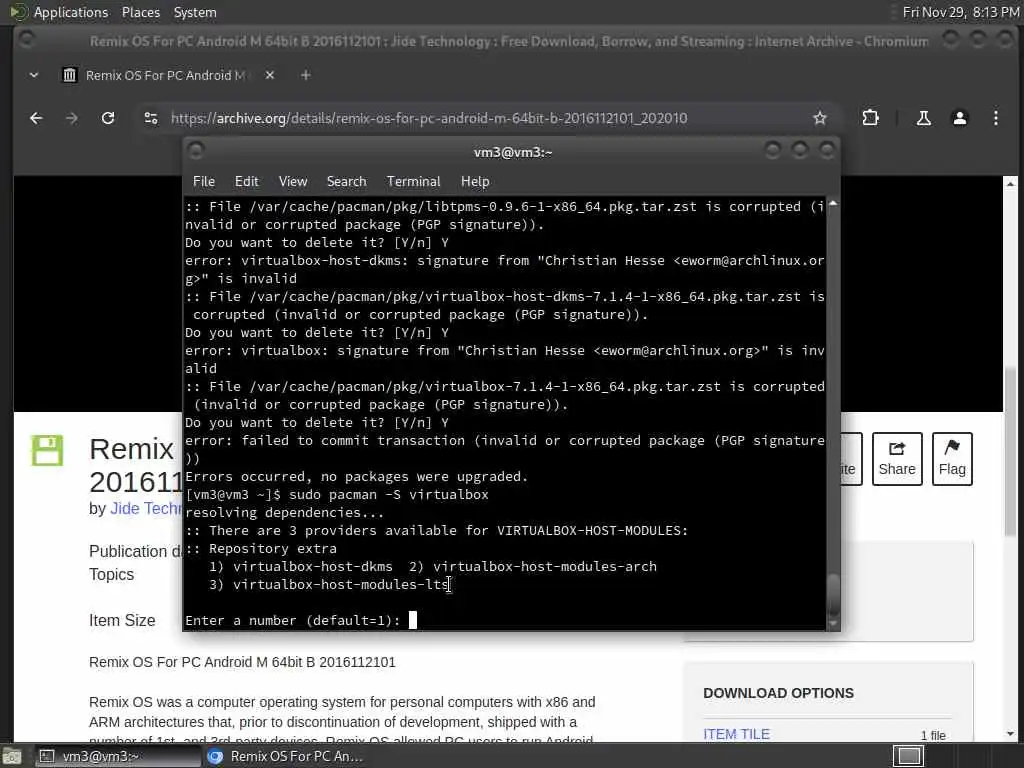
Task: Open the Places menu
Action: [140, 12]
